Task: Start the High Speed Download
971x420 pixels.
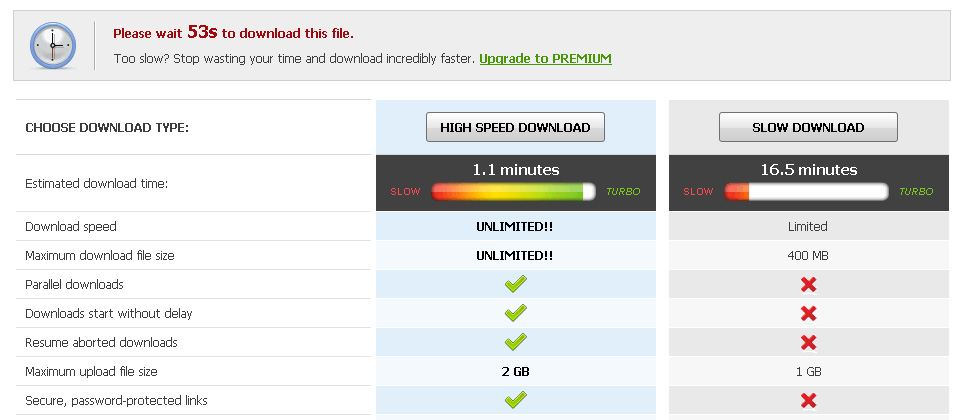Action: (515, 127)
